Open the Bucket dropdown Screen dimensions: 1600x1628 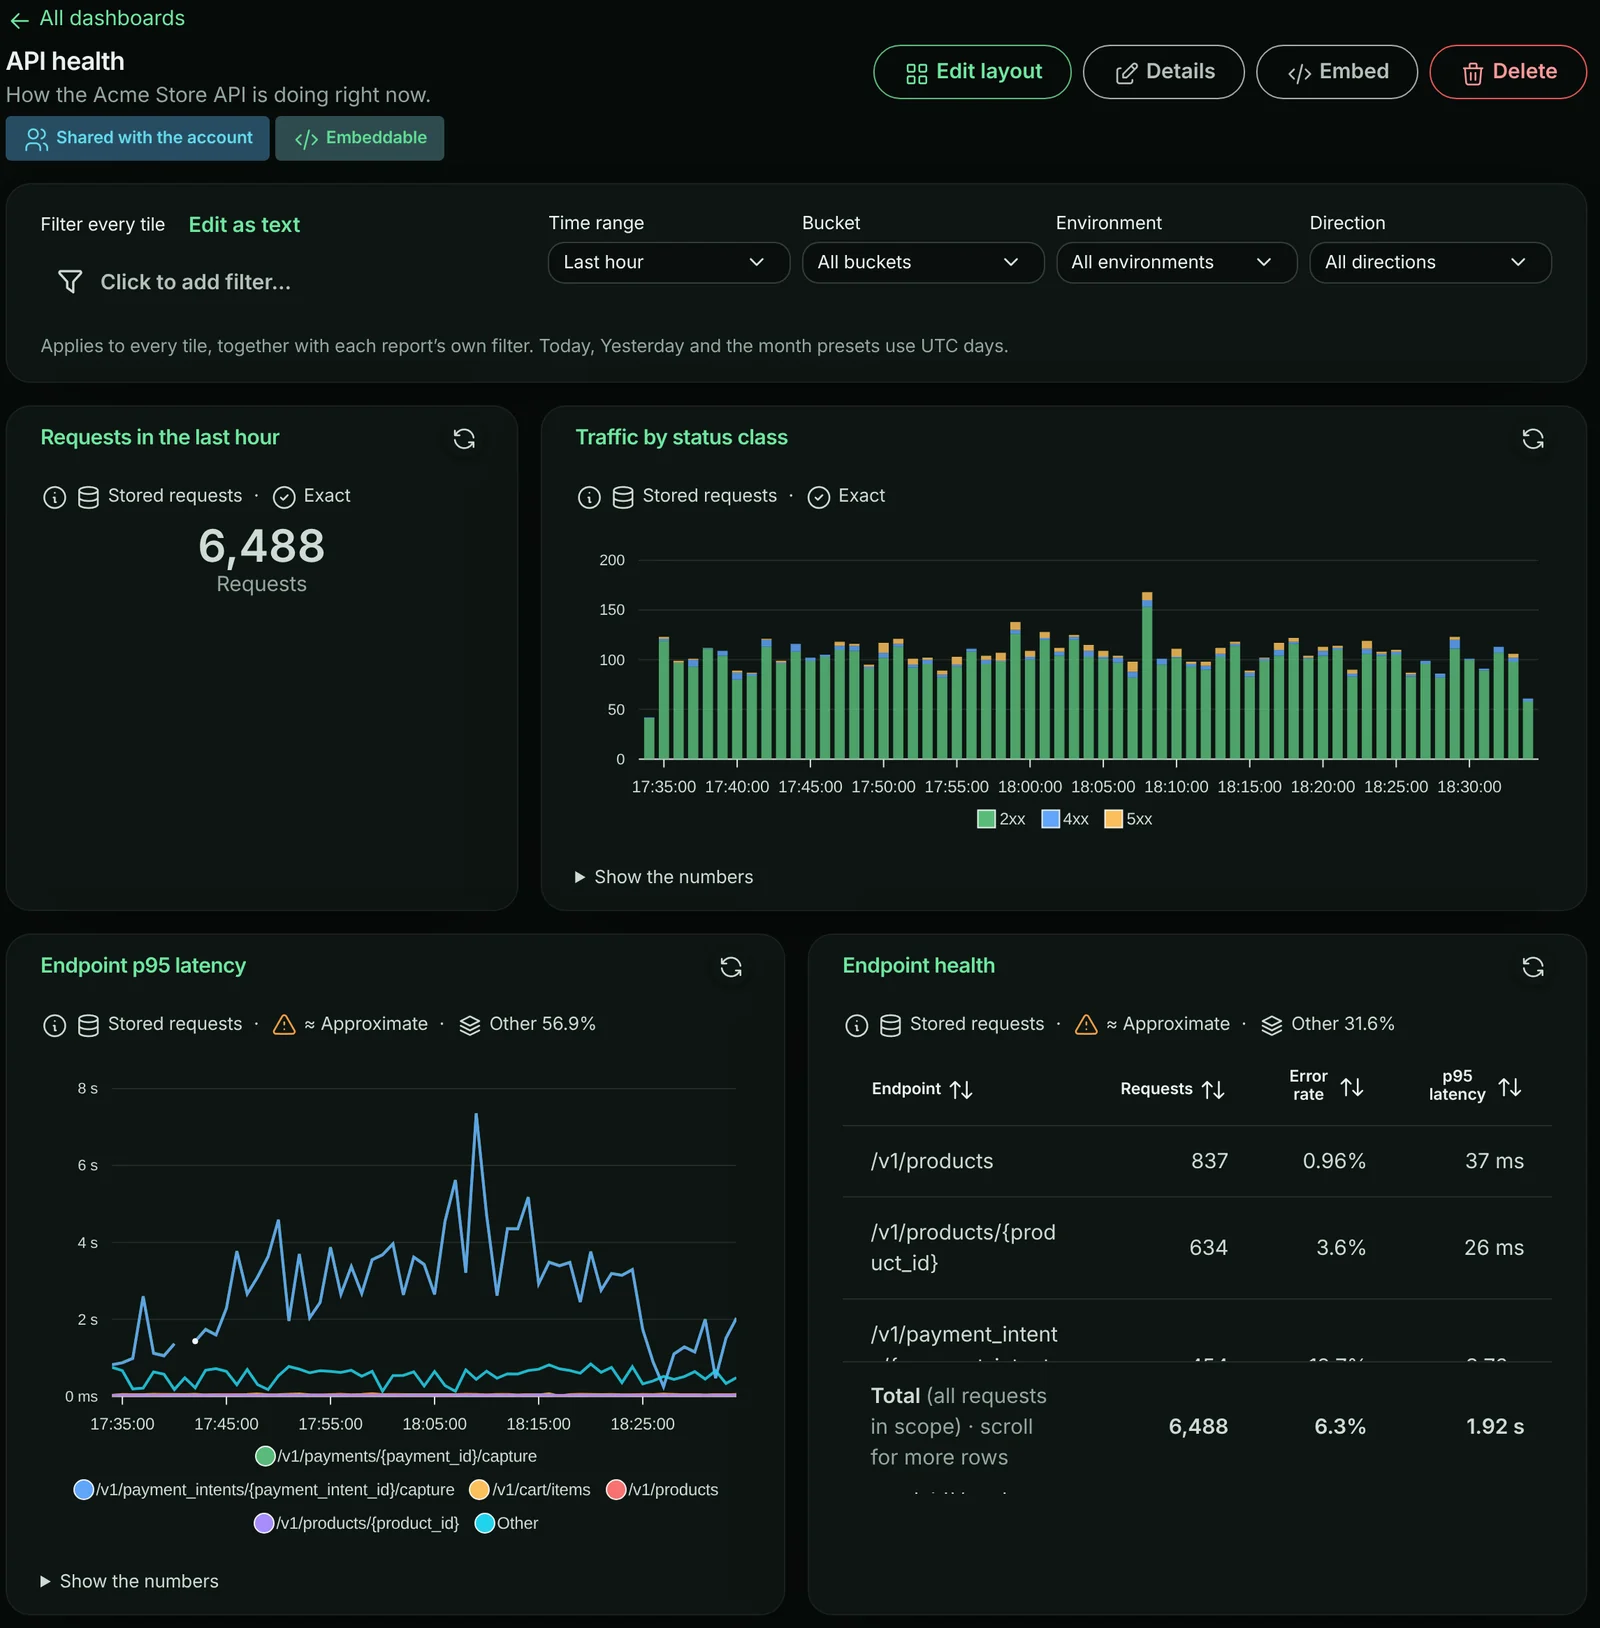point(923,262)
